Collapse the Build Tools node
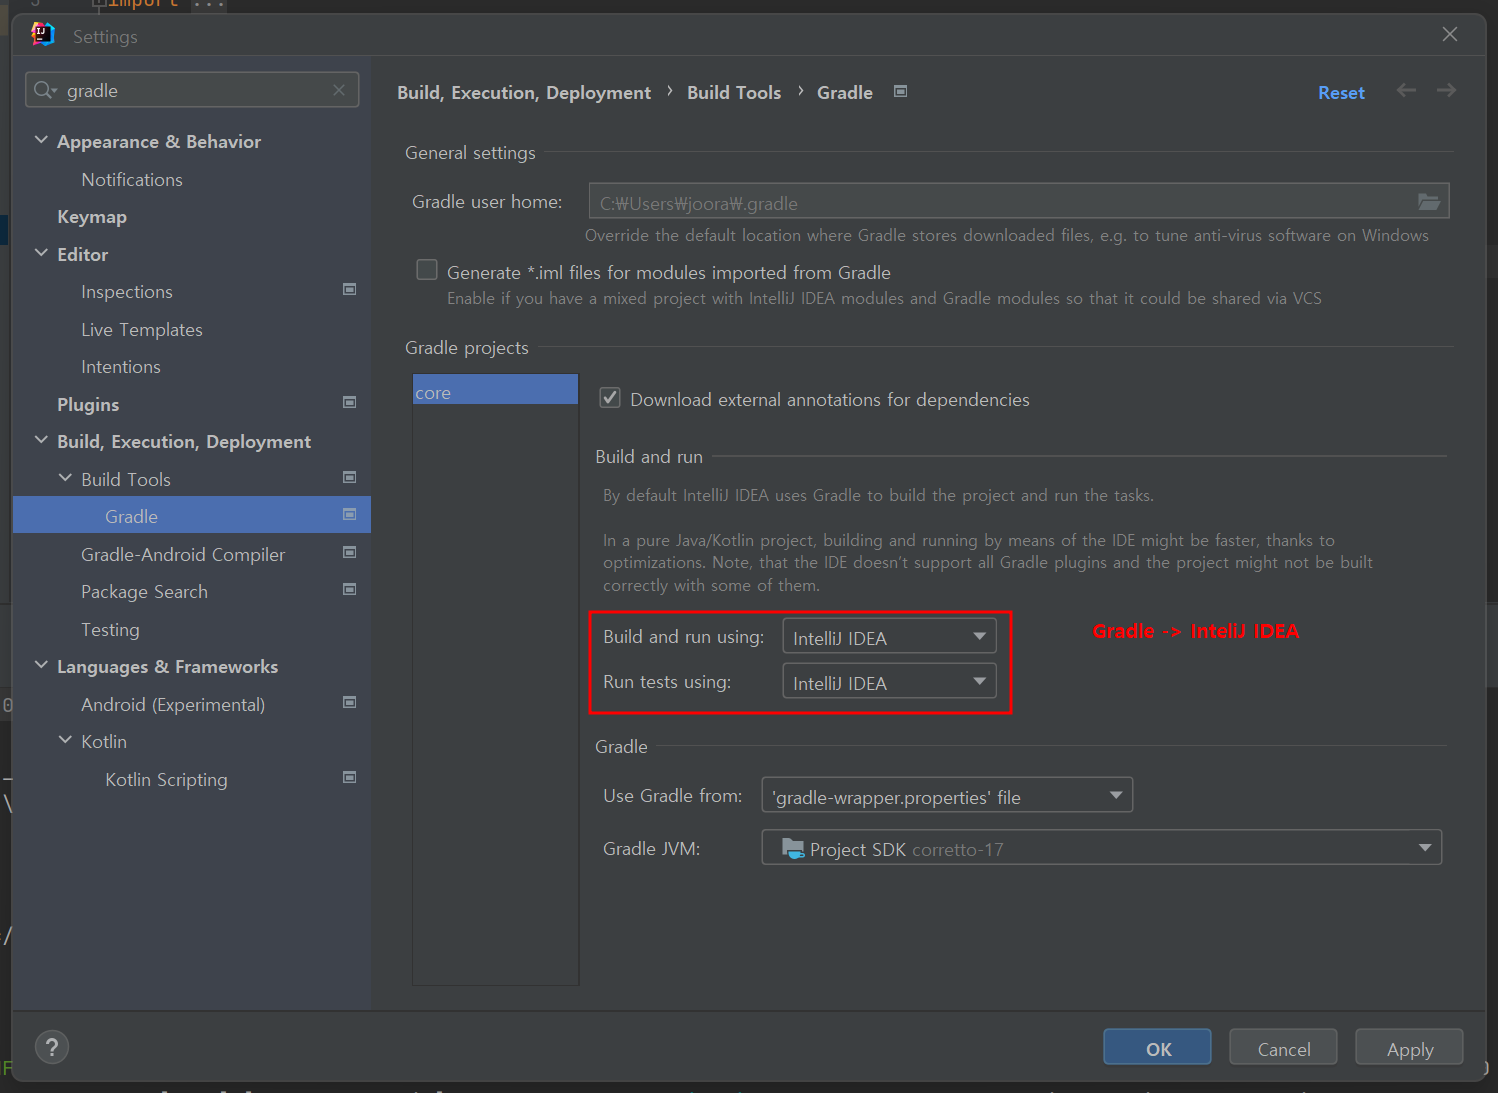 tap(65, 478)
